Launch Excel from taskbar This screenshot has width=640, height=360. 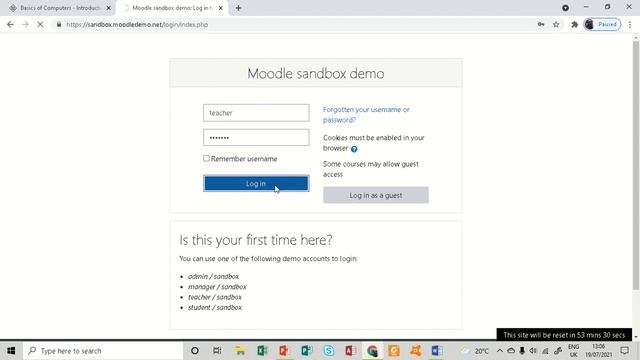262,351
